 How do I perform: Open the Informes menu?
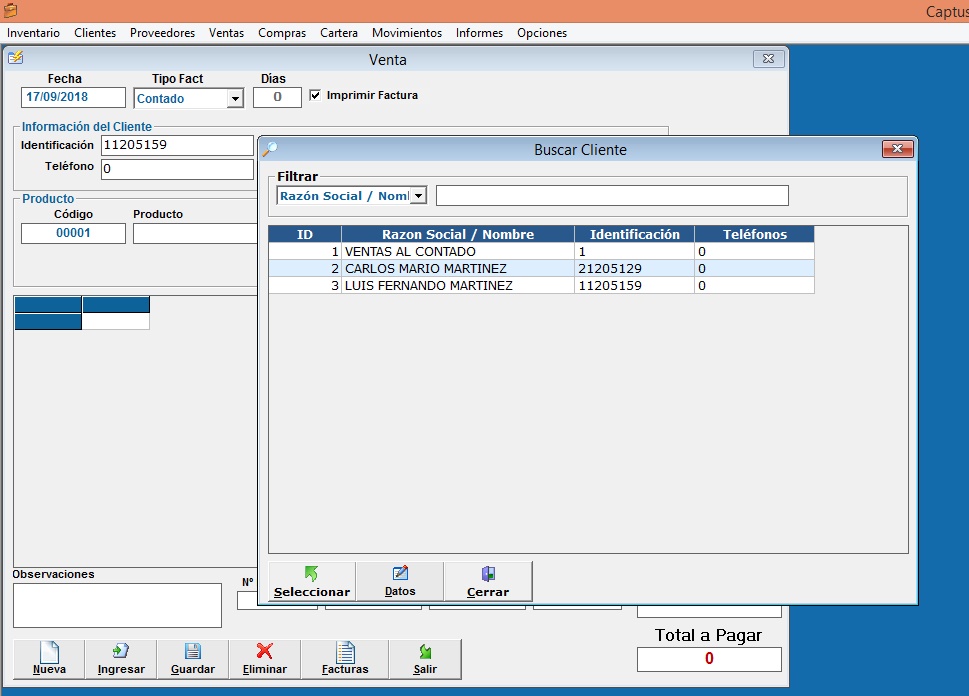pyautogui.click(x=479, y=33)
